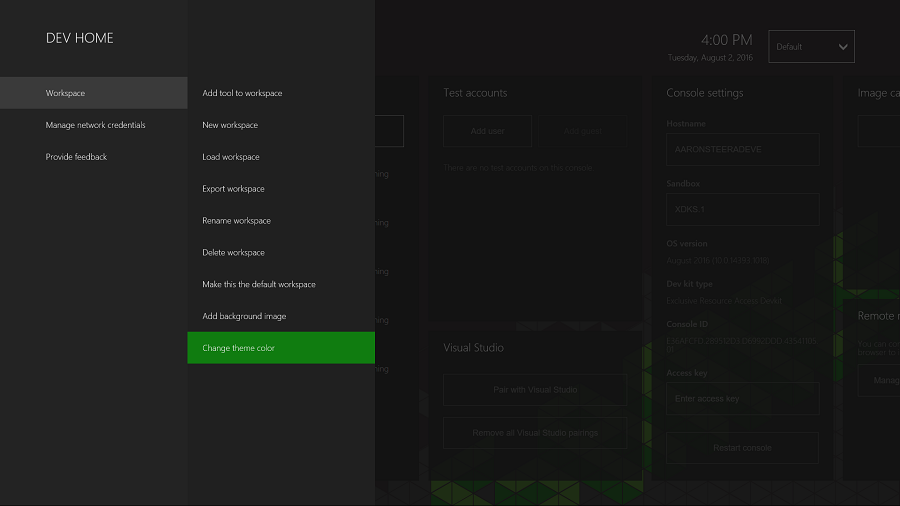Click Add tool to workspace

point(281,93)
